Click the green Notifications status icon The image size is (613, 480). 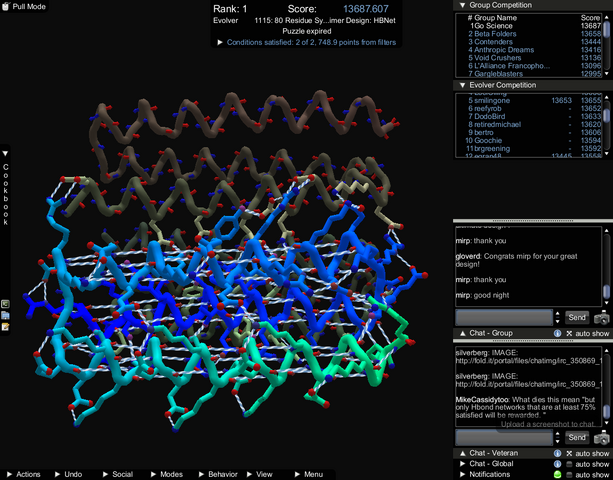pyautogui.click(x=557, y=475)
